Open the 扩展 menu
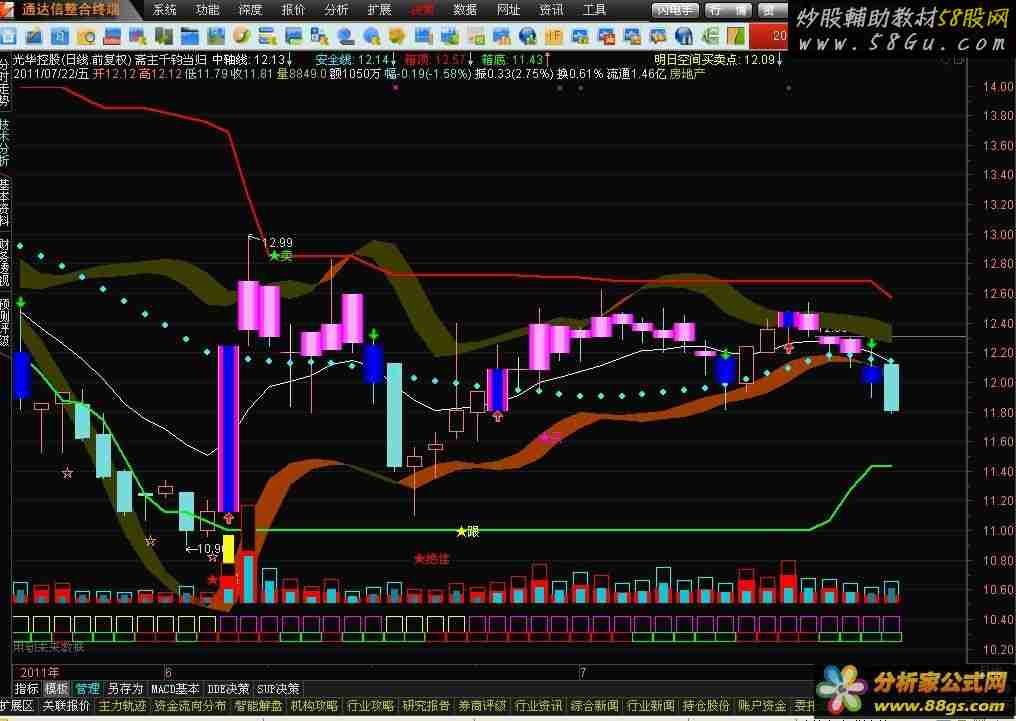The width and height of the screenshot is (1016, 721). click(379, 10)
